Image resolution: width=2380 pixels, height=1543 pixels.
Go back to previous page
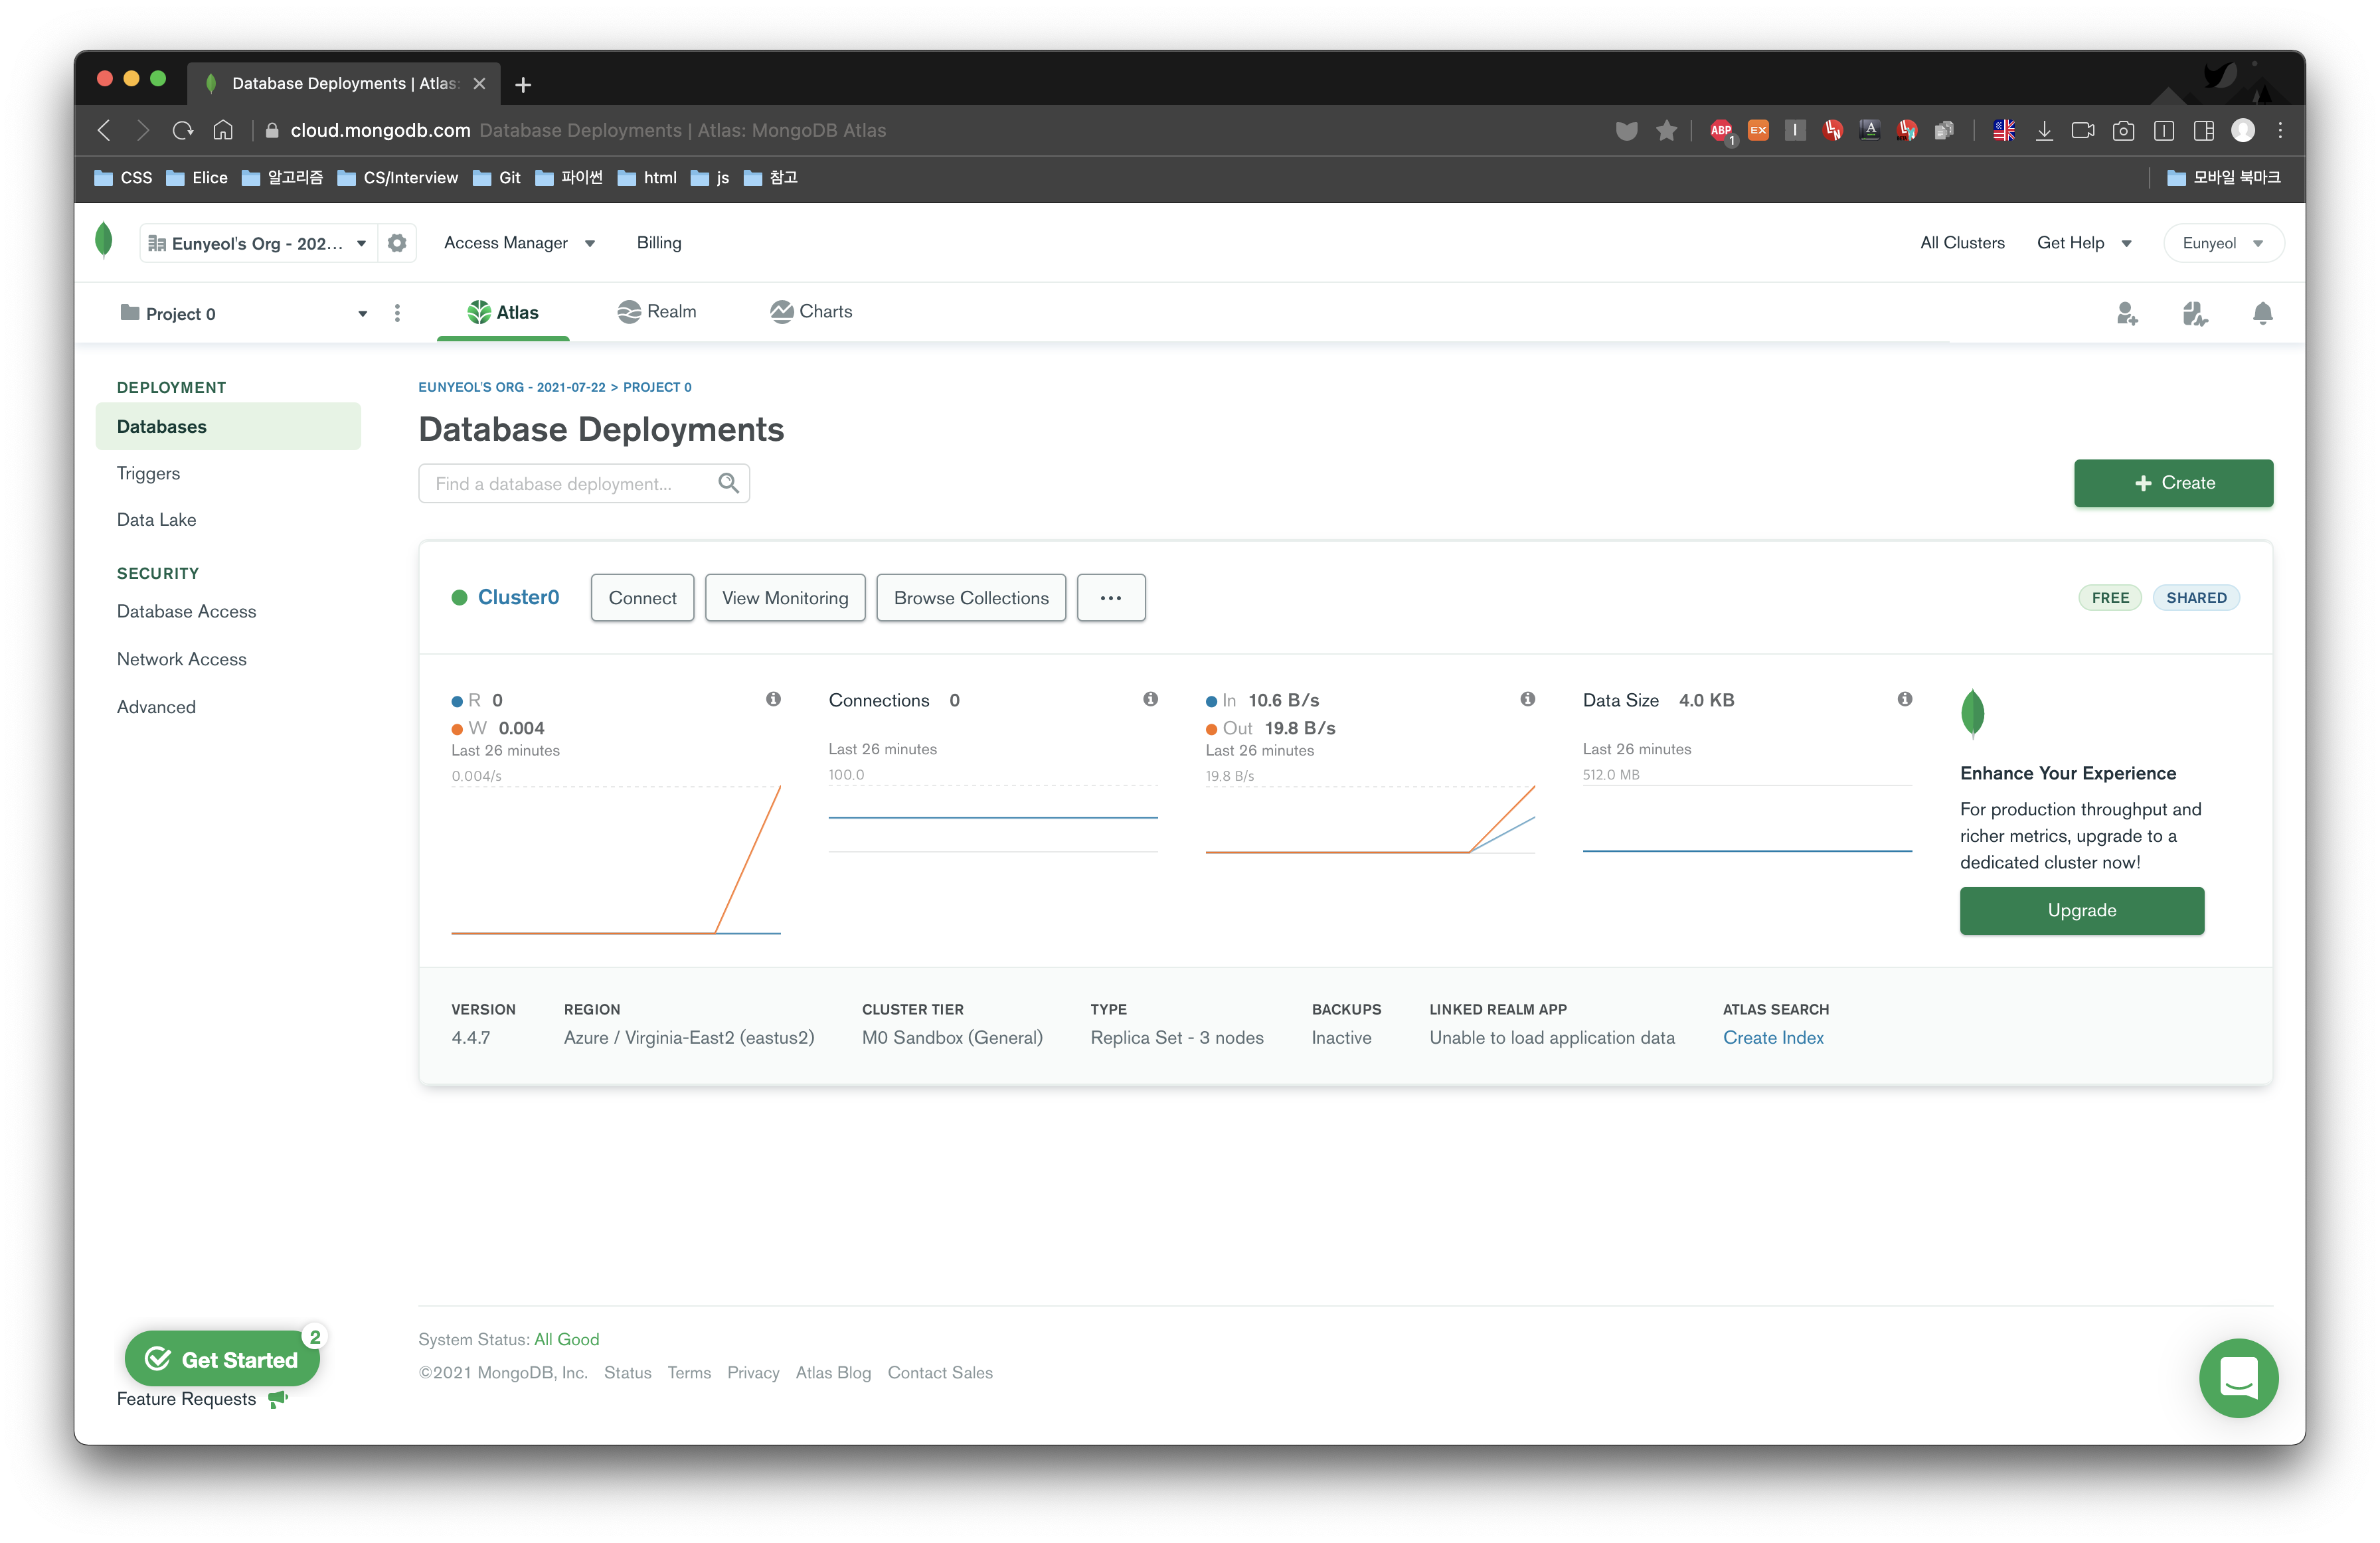[x=104, y=130]
